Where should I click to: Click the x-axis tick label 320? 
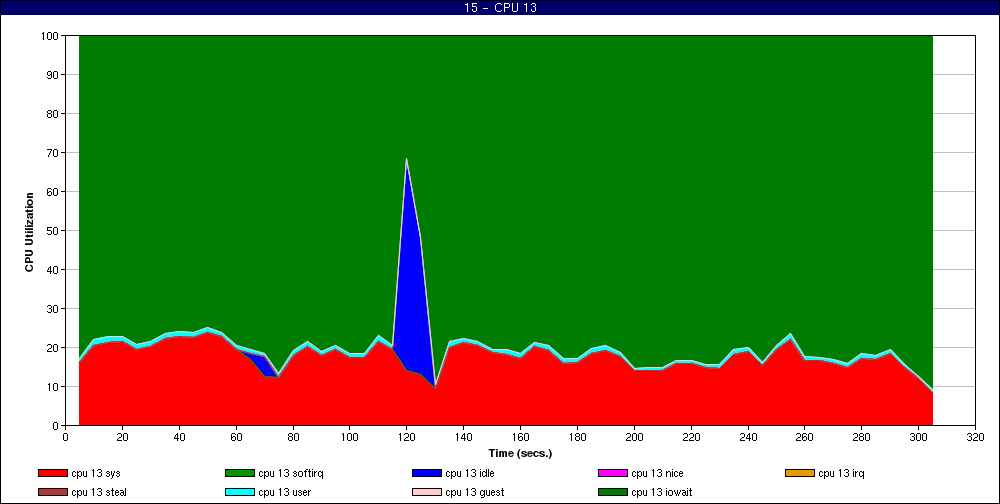pyautogui.click(x=975, y=438)
